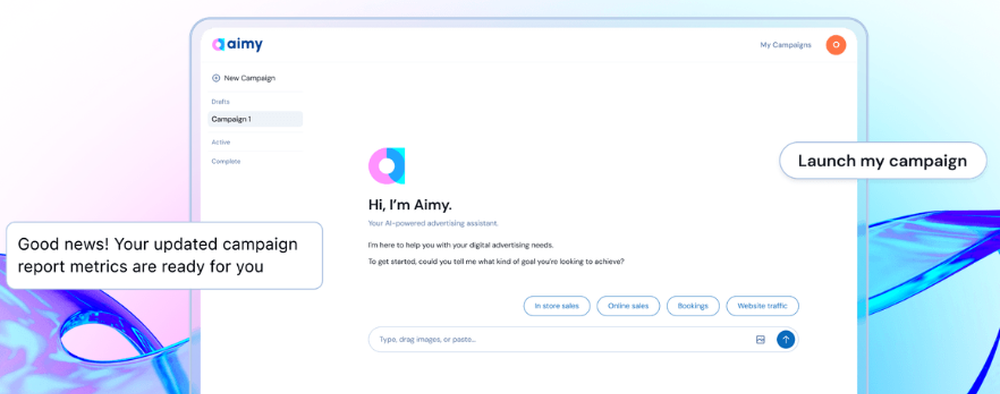
Task: Select Campaign 1 draft
Action: coord(255,119)
